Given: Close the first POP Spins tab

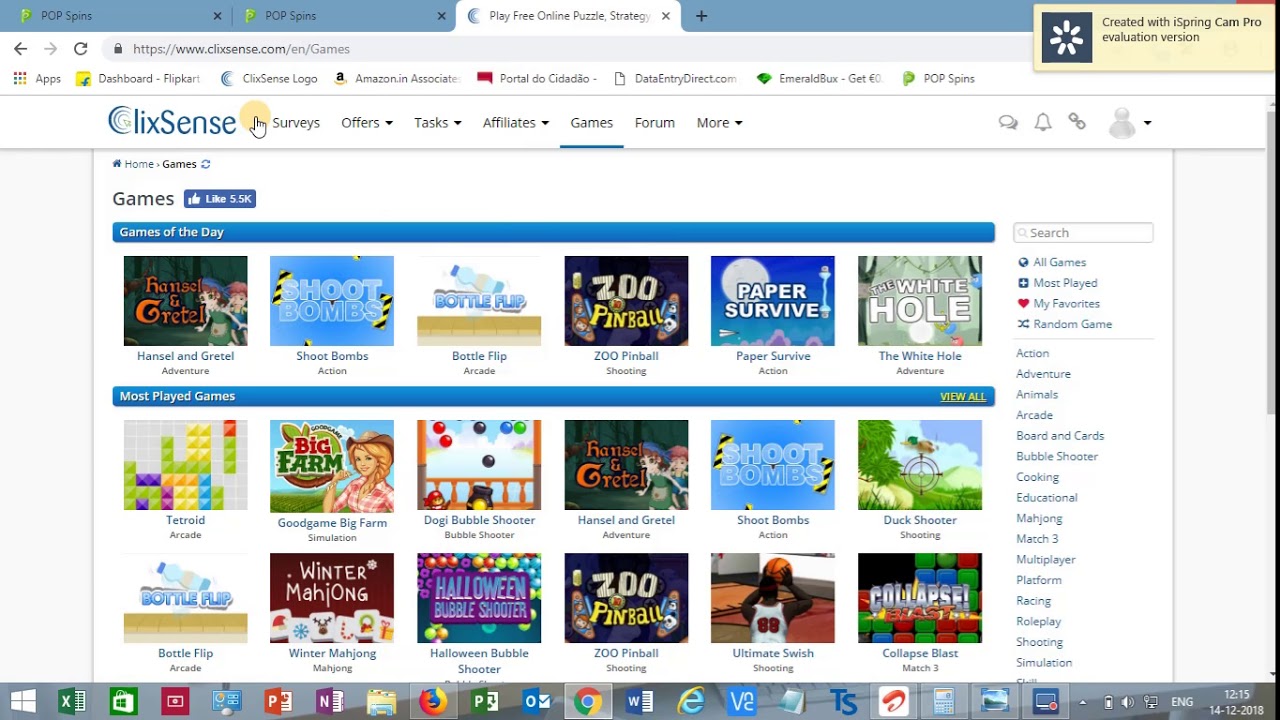Looking at the screenshot, I should click(x=218, y=16).
